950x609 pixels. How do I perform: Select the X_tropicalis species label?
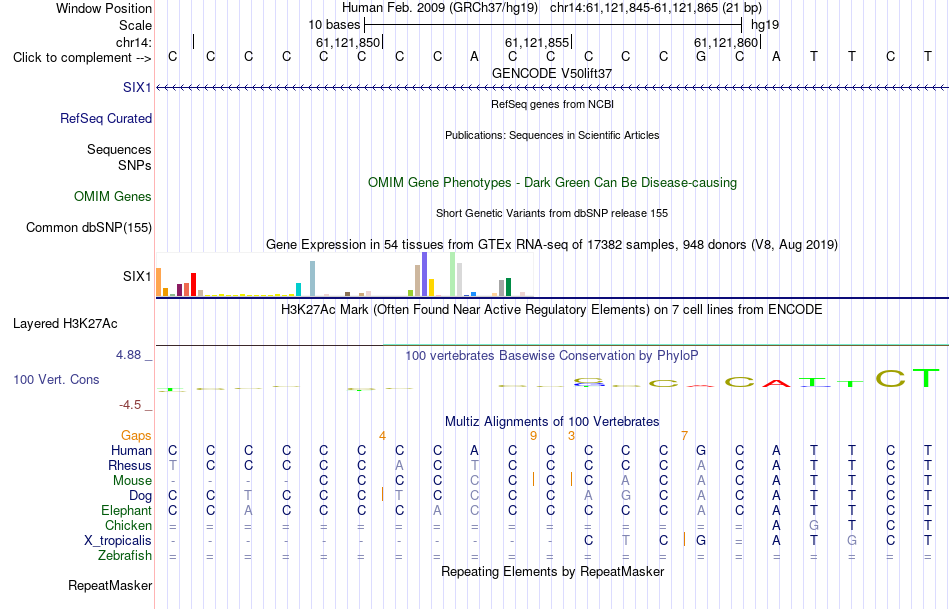click(x=118, y=541)
